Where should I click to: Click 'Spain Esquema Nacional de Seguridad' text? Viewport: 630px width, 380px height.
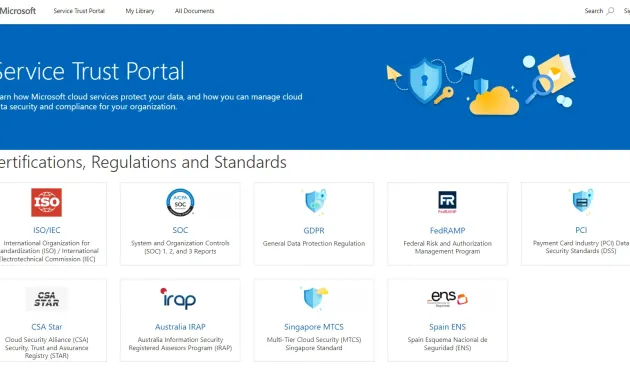(448, 344)
